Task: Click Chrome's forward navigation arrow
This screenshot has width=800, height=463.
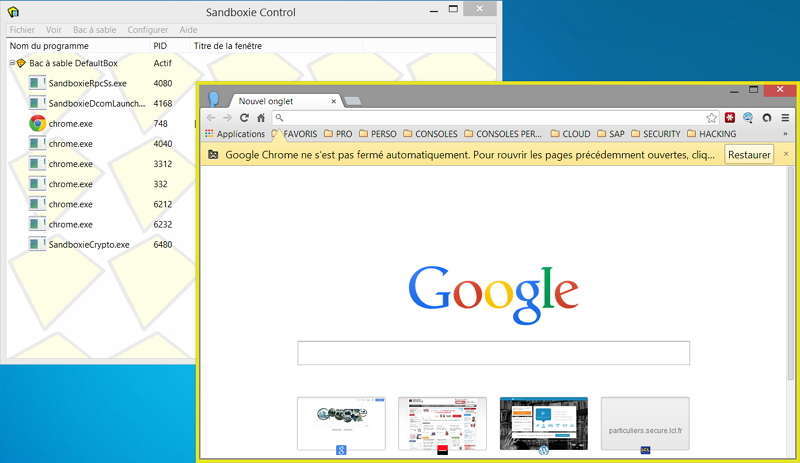Action: 228,118
